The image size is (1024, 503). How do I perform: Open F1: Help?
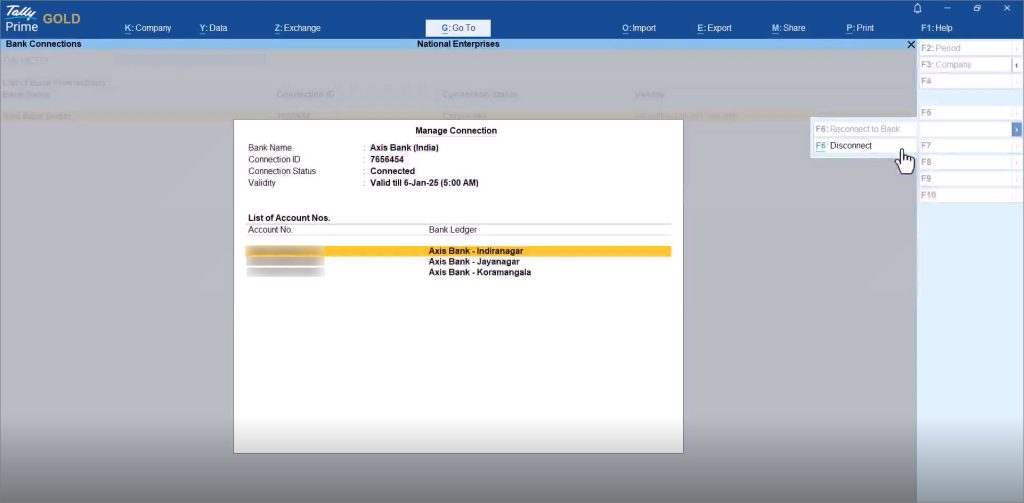coord(936,28)
